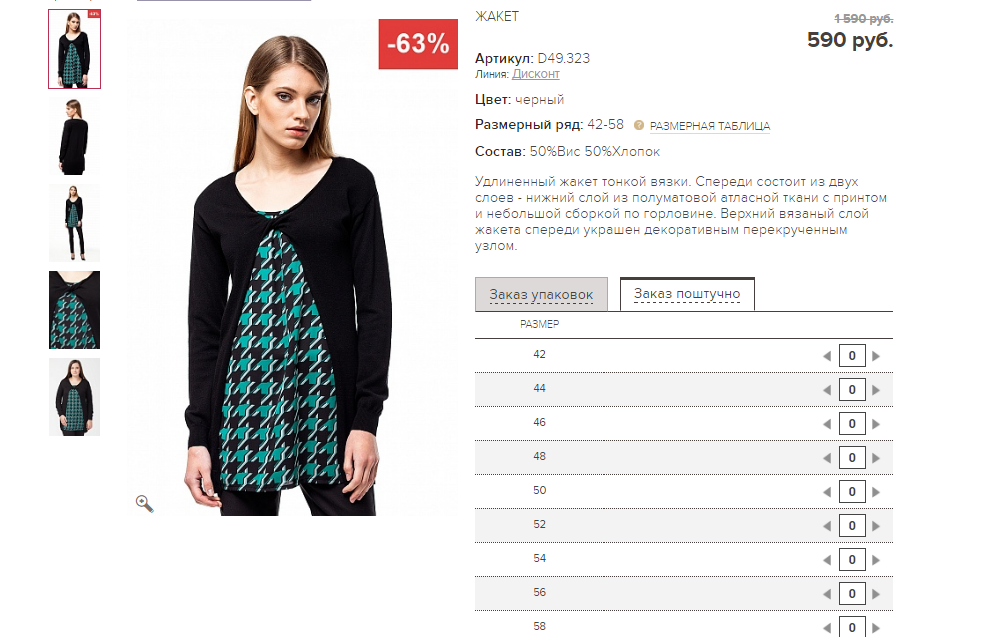
Task: Click the magnifier zoom icon on photo
Action: click(145, 503)
